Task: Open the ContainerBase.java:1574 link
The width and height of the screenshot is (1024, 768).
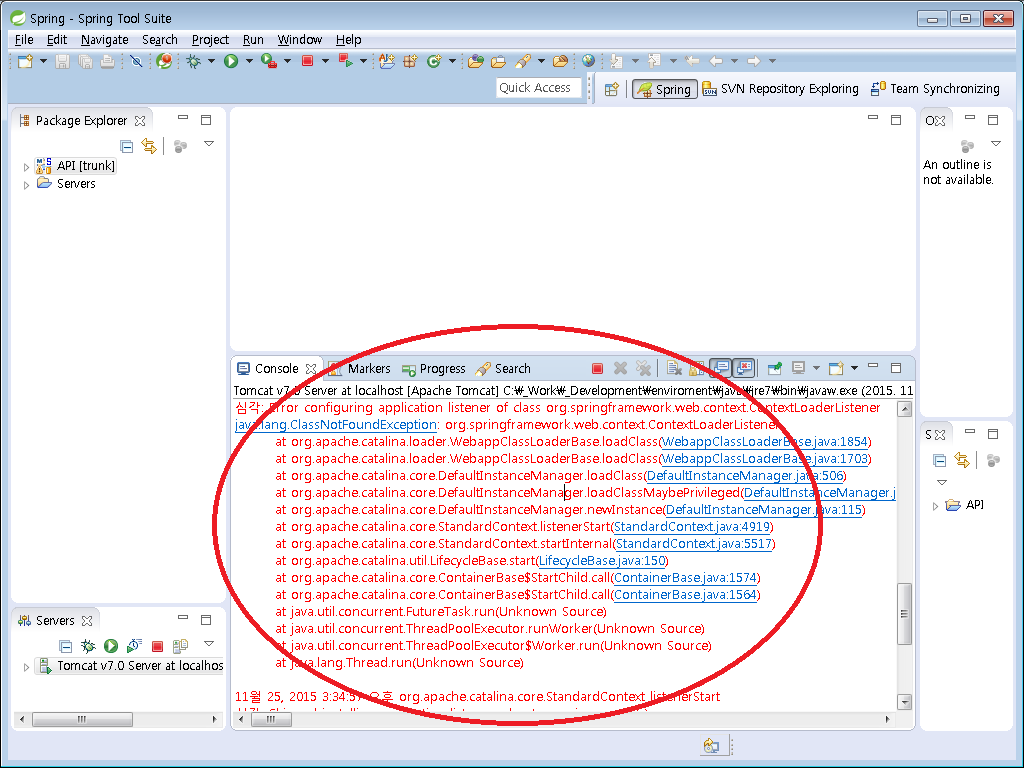Action: [685, 578]
